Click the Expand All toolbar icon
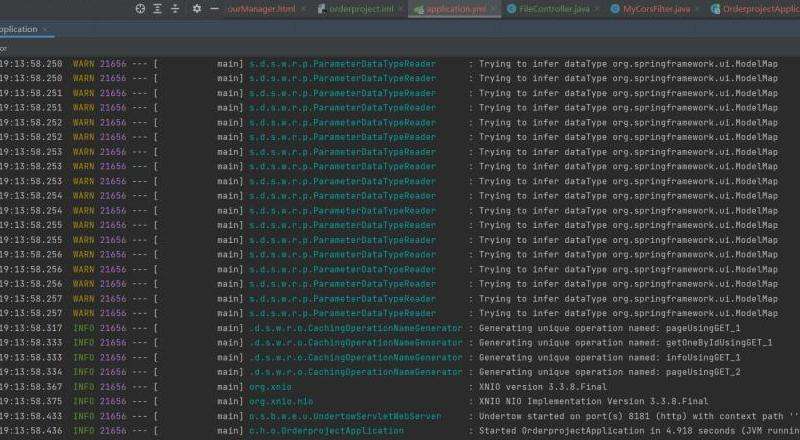 click(158, 9)
